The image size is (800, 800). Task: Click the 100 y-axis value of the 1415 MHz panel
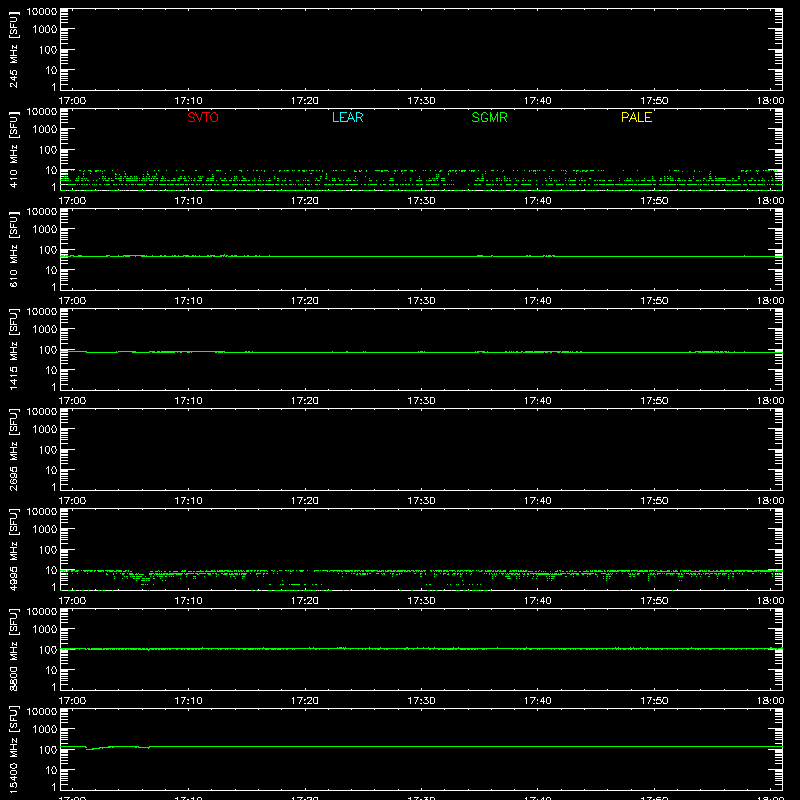49,350
